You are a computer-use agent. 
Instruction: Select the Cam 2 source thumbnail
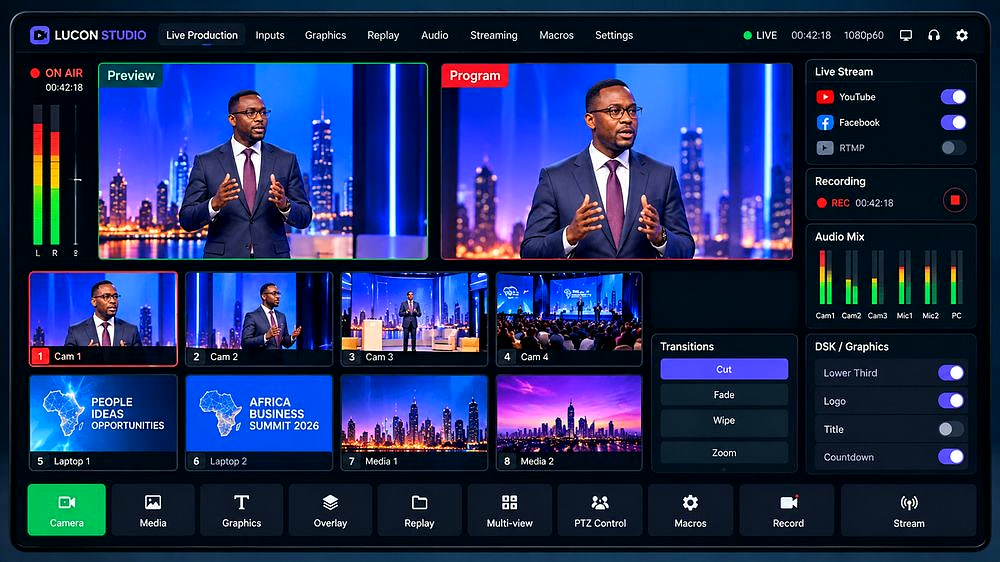[x=259, y=319]
